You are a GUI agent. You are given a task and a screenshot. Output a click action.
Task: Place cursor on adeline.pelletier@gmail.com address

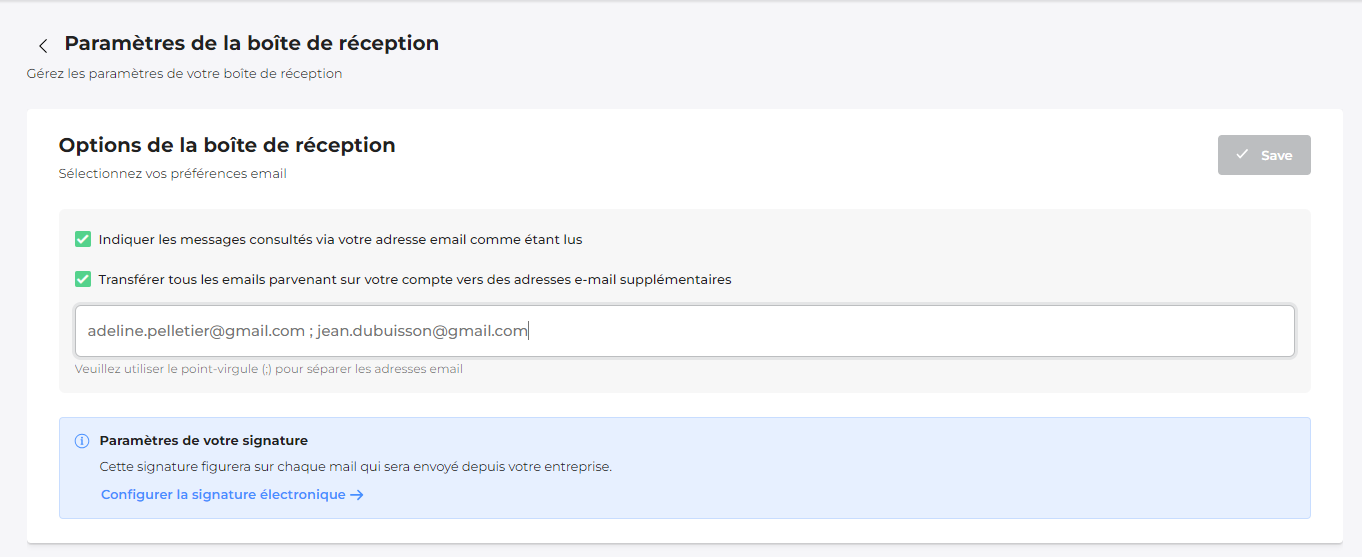click(x=196, y=331)
